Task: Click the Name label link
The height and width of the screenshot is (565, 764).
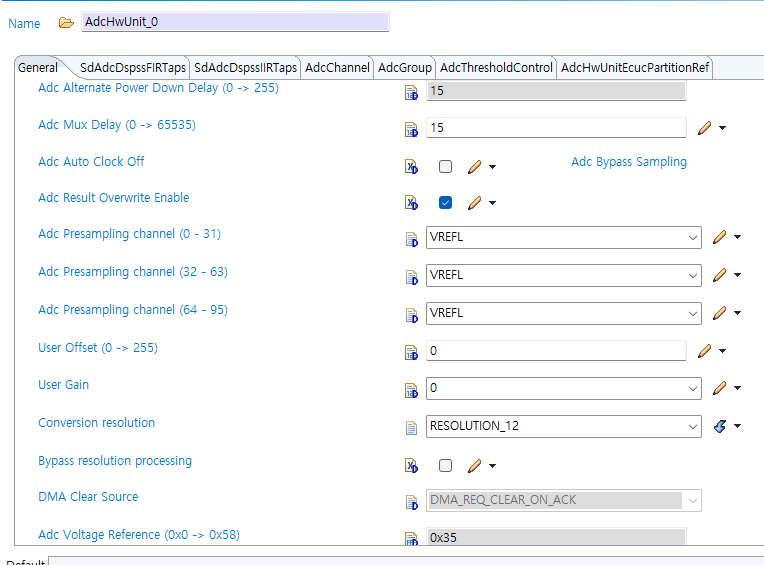Action: pos(24,23)
